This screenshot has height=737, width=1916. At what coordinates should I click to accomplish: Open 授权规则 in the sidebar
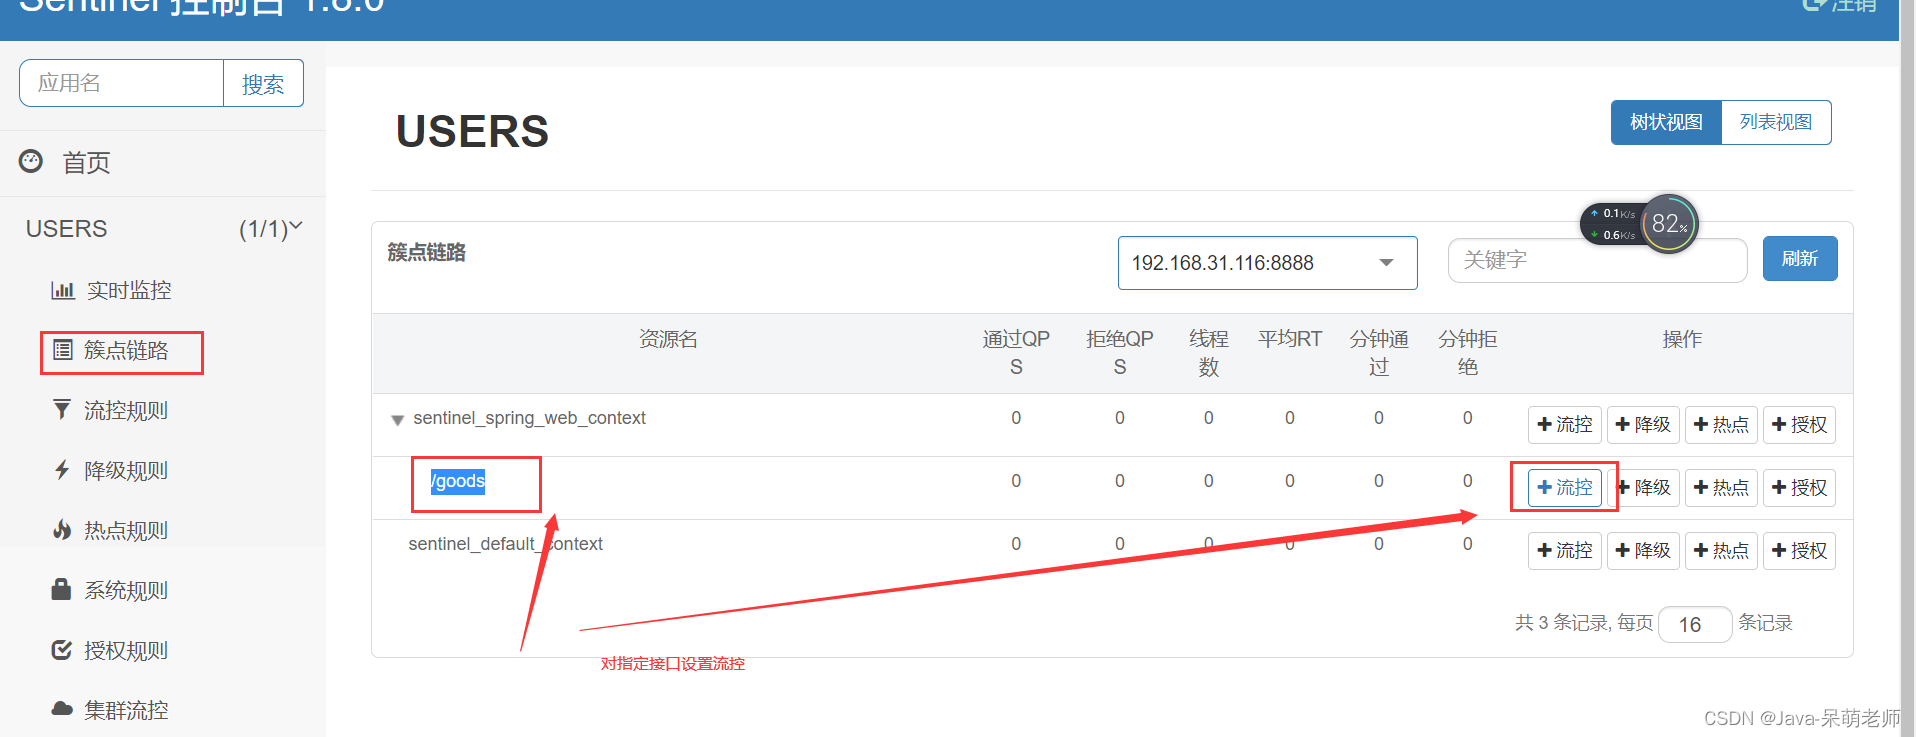tap(126, 650)
